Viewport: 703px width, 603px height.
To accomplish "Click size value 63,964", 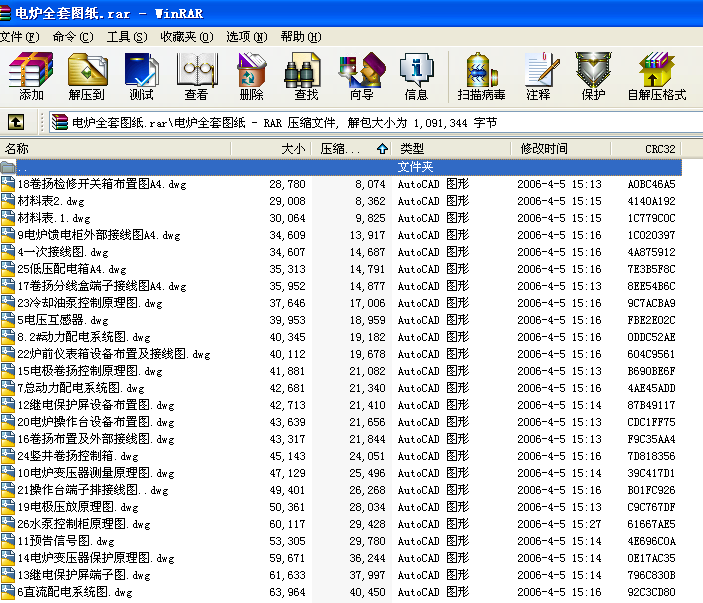I will (x=287, y=593).
